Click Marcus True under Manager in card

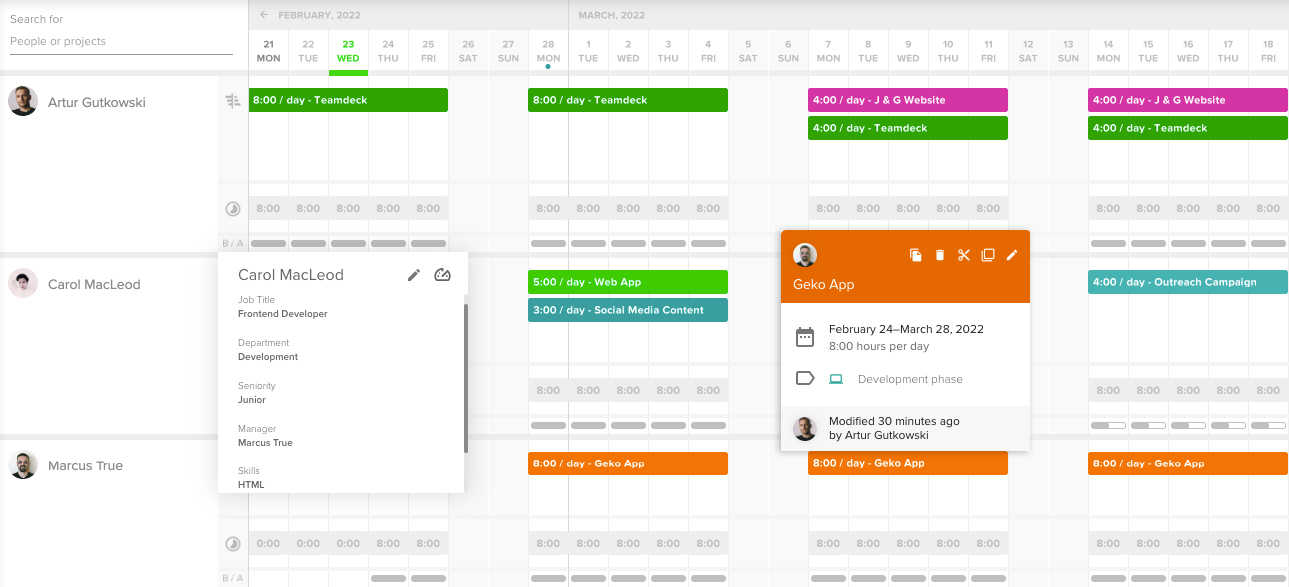[265, 443]
